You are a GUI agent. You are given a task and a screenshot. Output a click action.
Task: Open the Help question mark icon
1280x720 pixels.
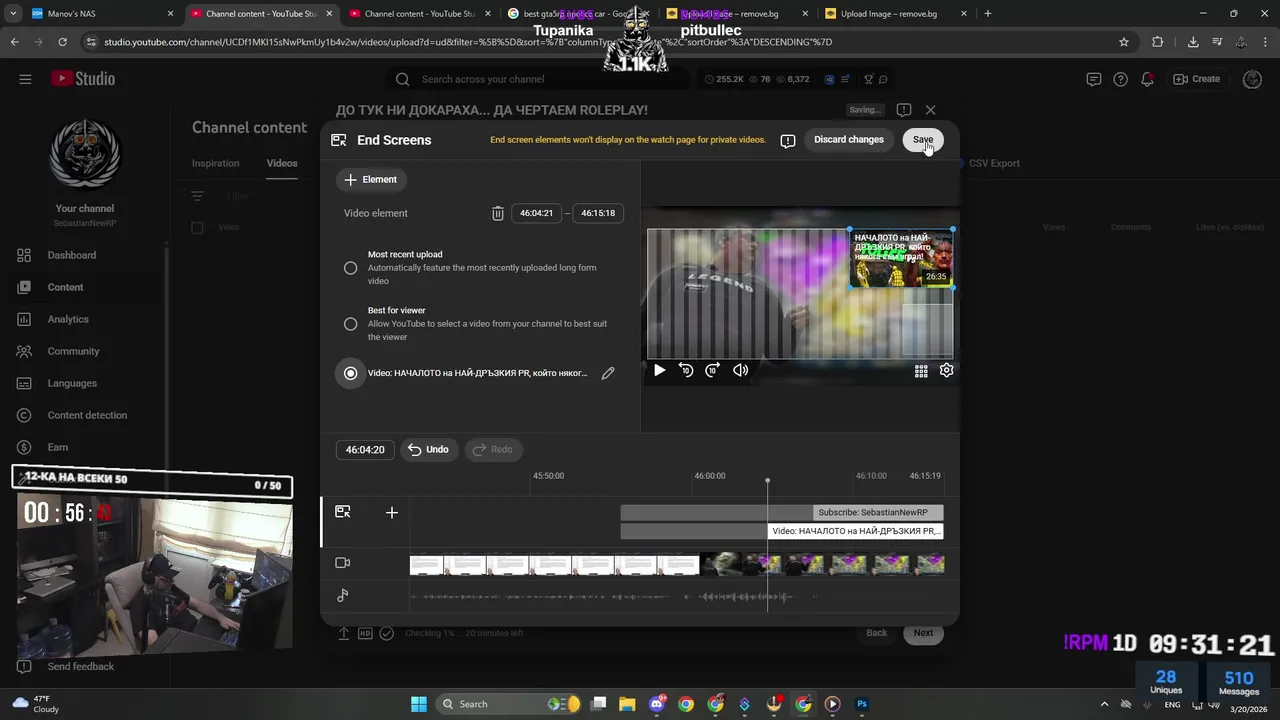tap(1120, 79)
